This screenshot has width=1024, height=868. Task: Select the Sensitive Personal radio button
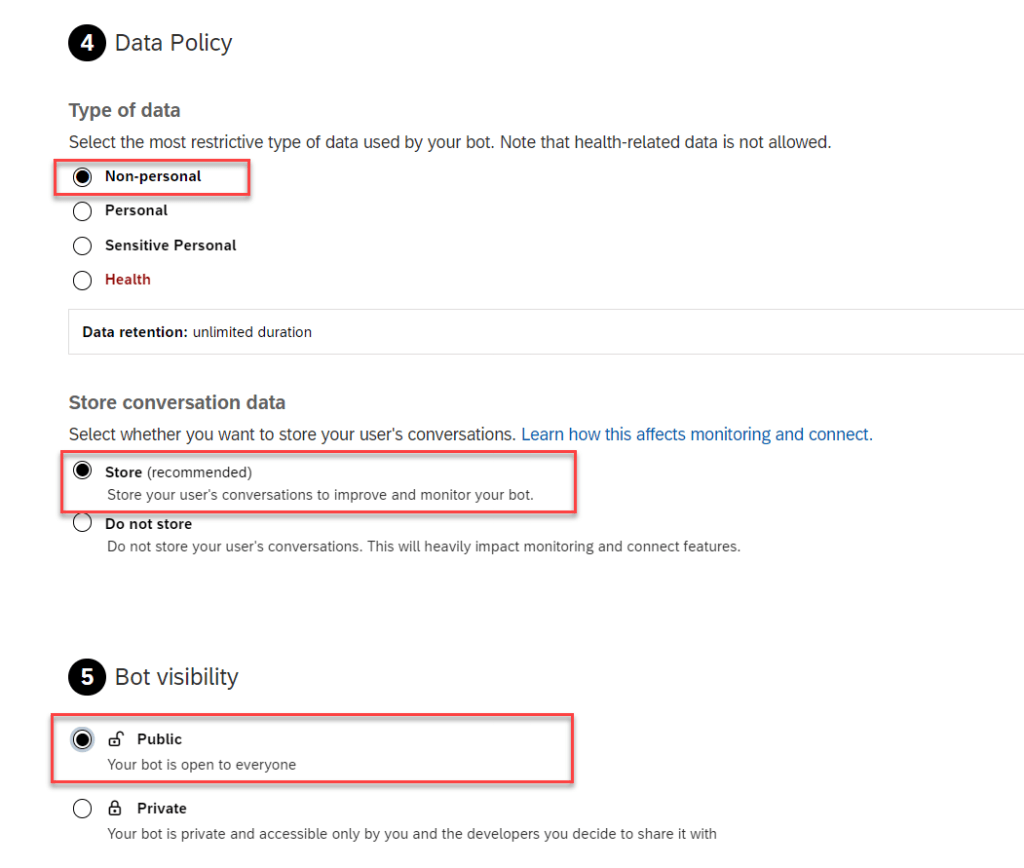tap(83, 246)
